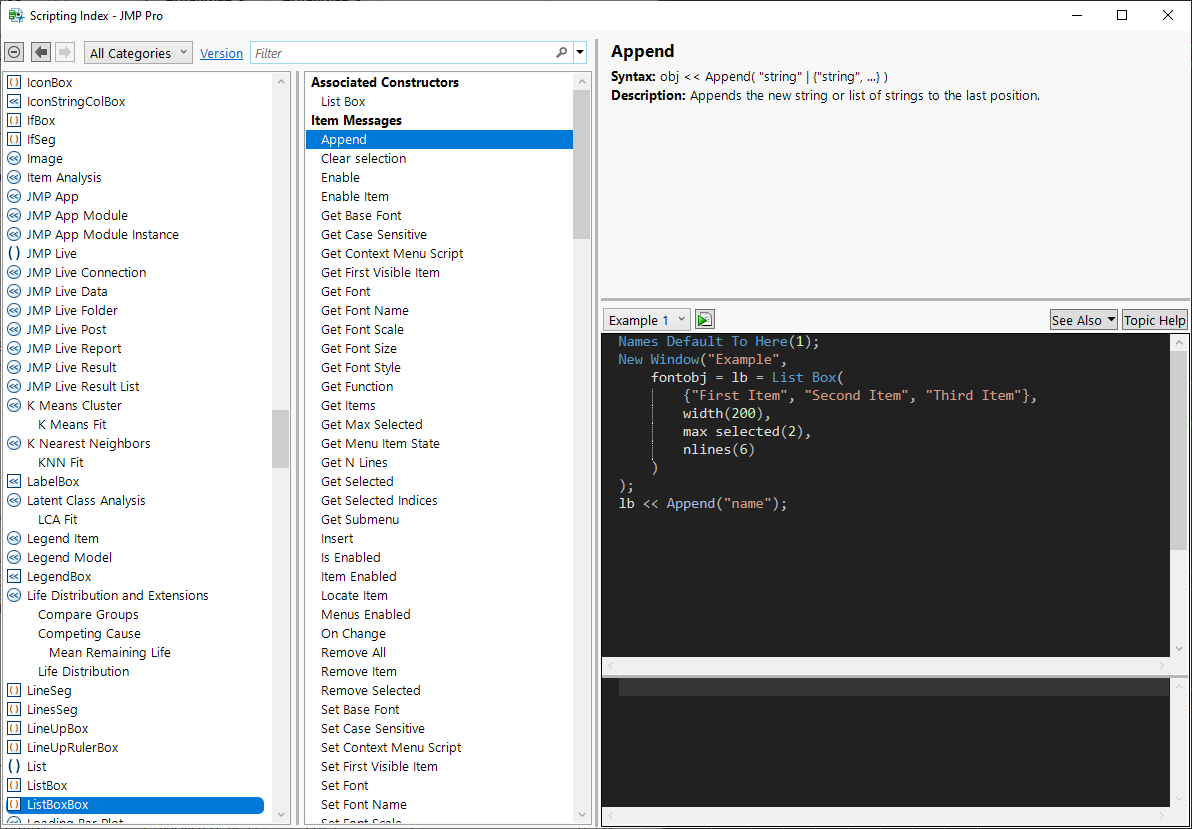
Task: Click the Version link
Action: 221,52
